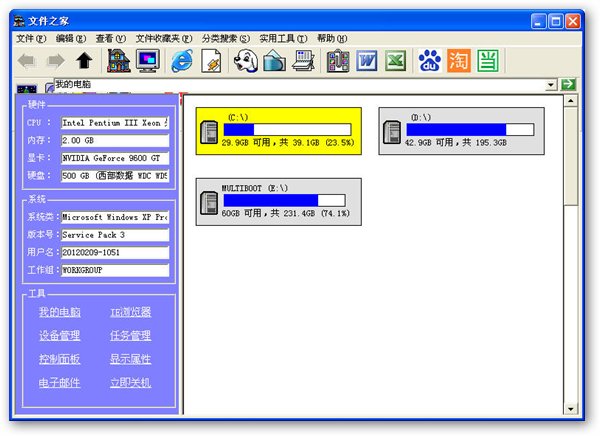Open the colorful bookshelf toolbar icon
This screenshot has height=436, width=600.
pyautogui.click(x=338, y=60)
